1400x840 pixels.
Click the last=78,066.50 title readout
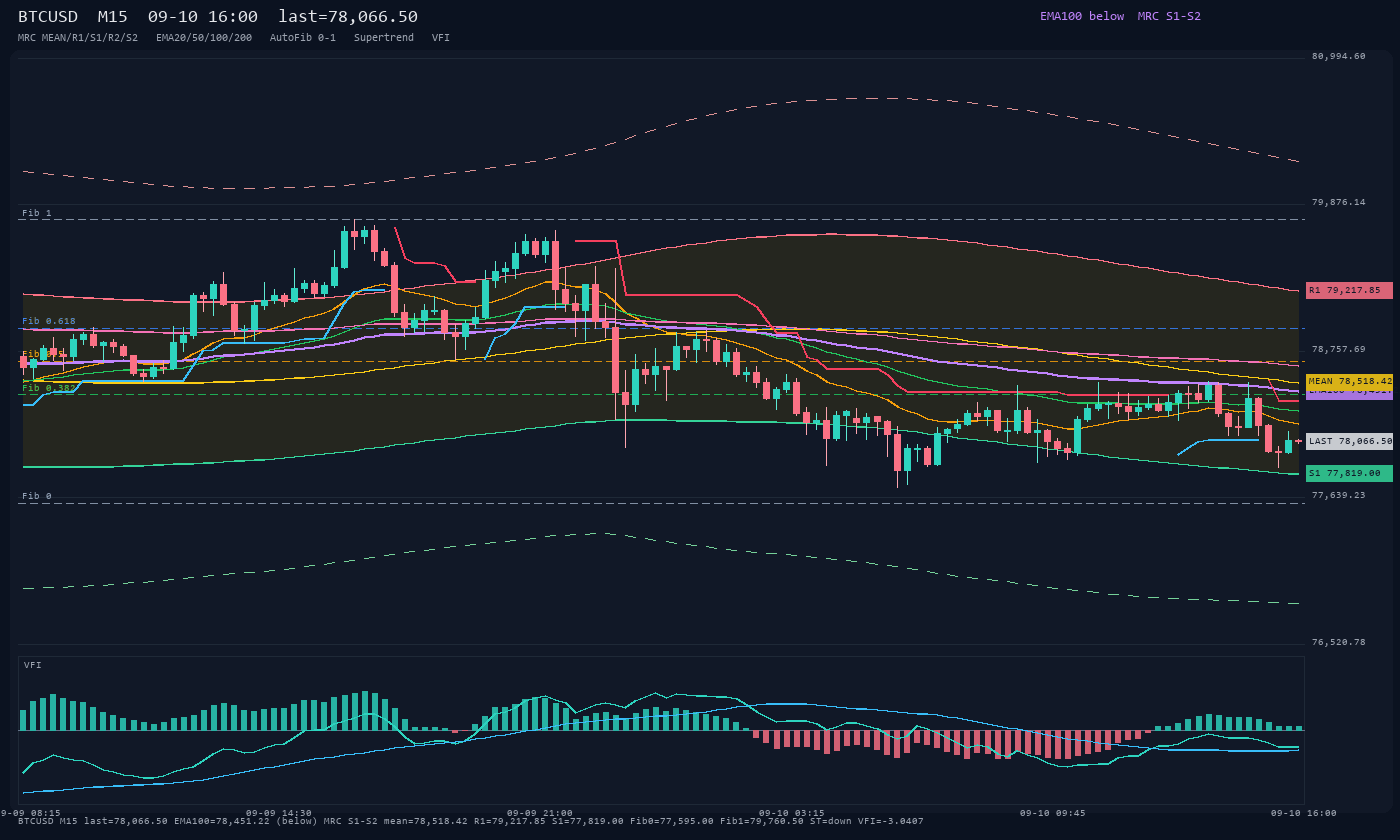pyautogui.click(x=348, y=17)
